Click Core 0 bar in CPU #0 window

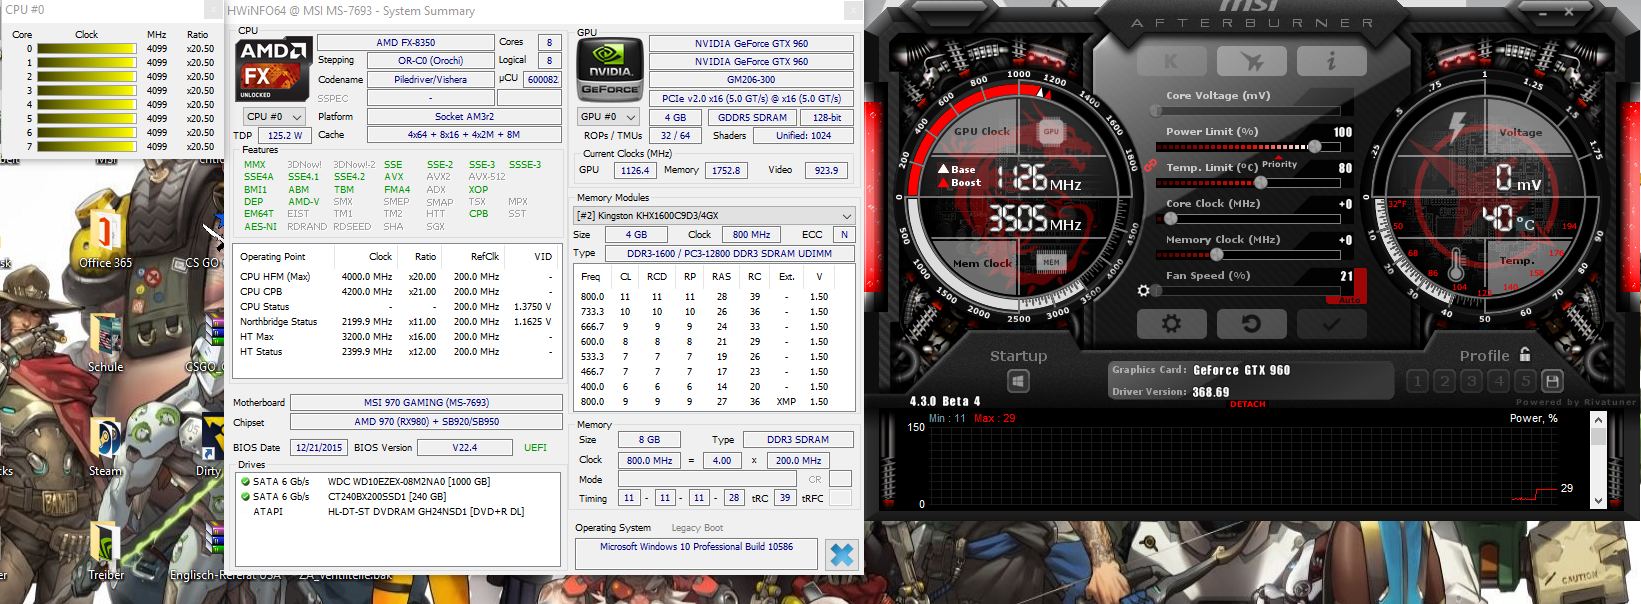[x=87, y=49]
